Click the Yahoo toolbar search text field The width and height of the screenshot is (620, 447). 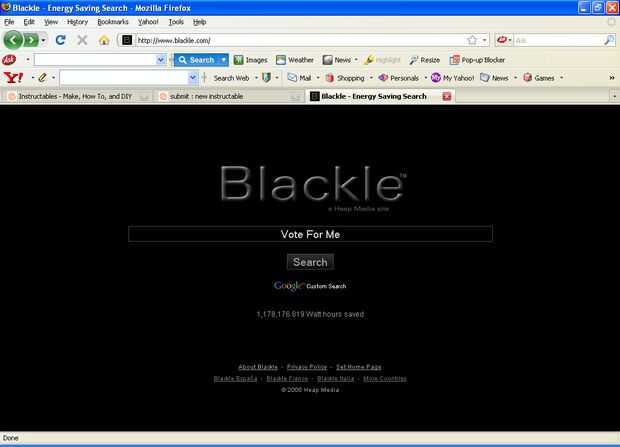coord(124,78)
